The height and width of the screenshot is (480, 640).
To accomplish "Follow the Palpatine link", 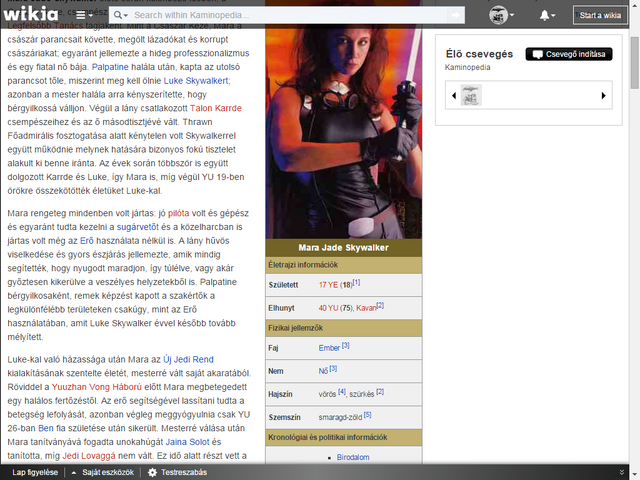I will point(110,67).
